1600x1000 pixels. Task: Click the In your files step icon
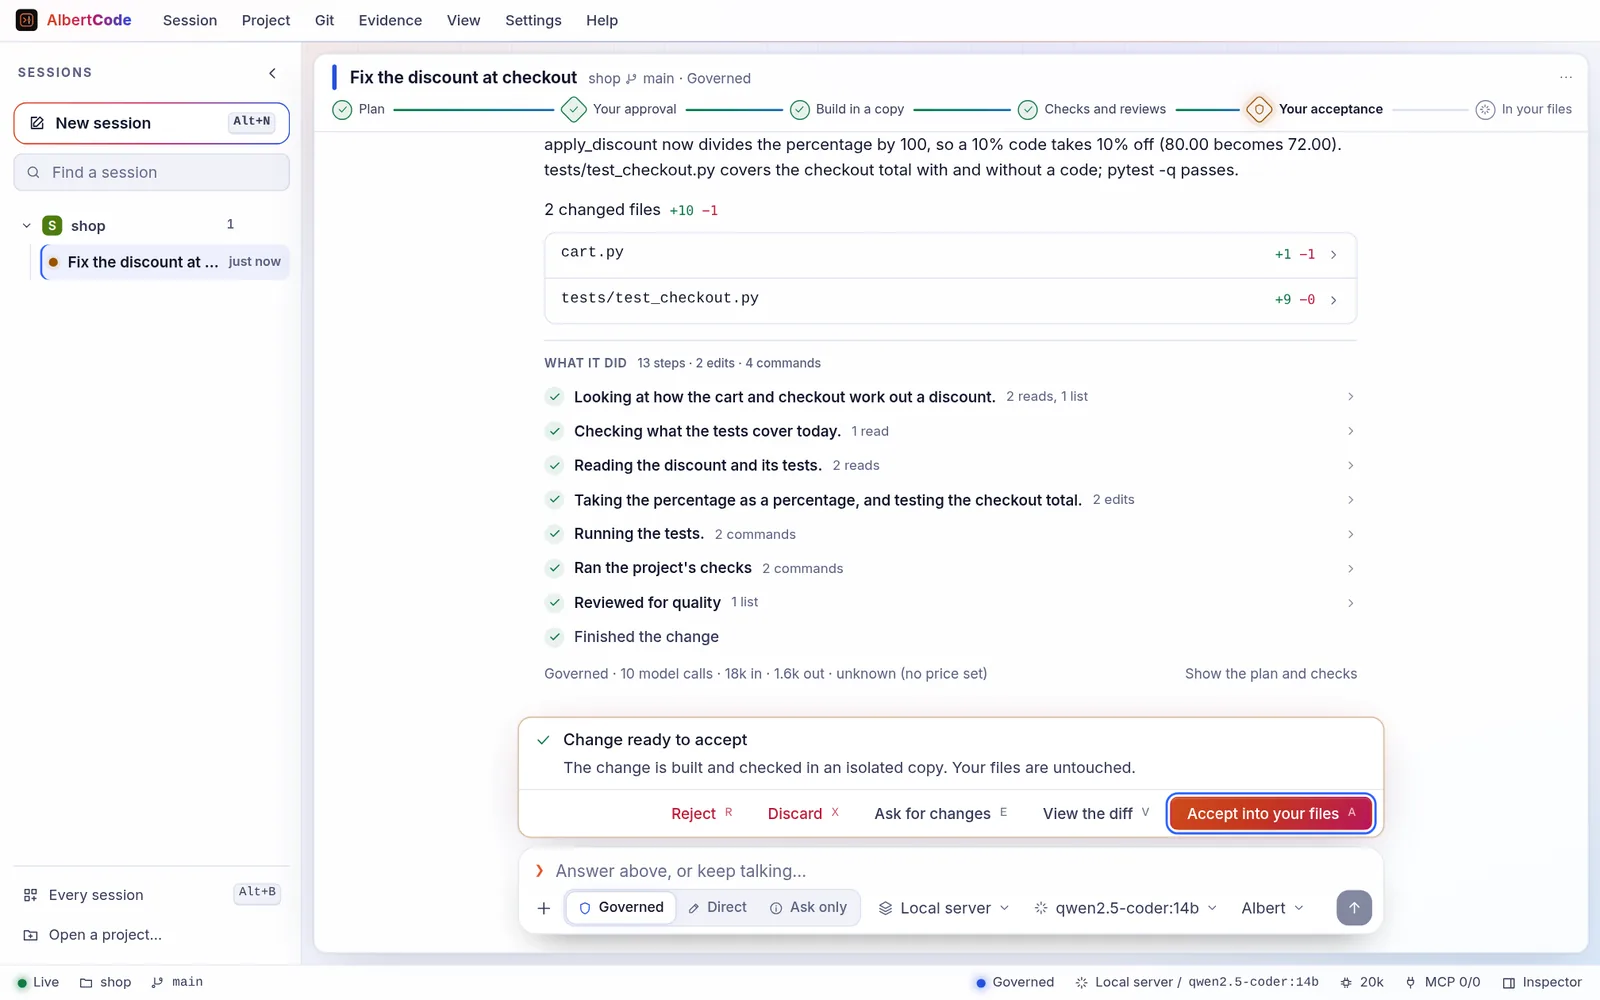point(1485,109)
